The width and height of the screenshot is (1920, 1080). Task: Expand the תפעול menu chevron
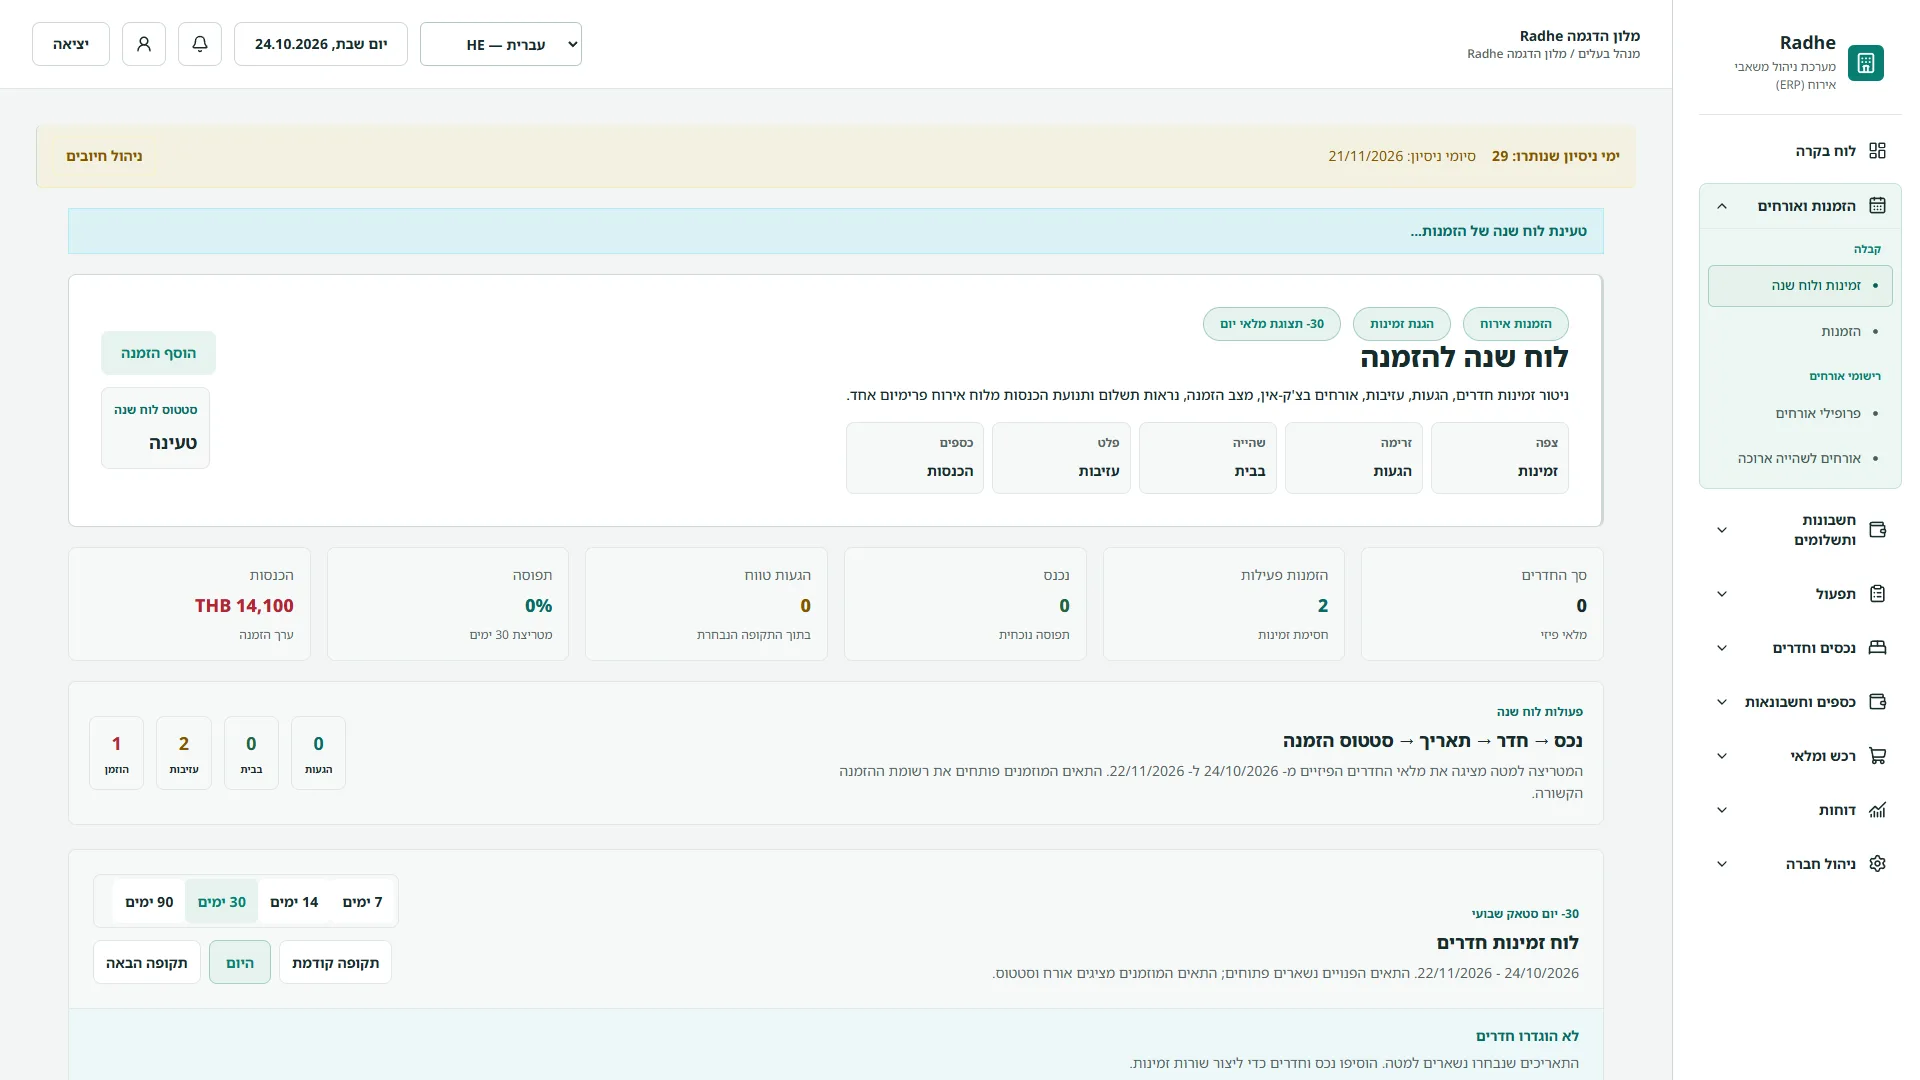tap(1722, 594)
